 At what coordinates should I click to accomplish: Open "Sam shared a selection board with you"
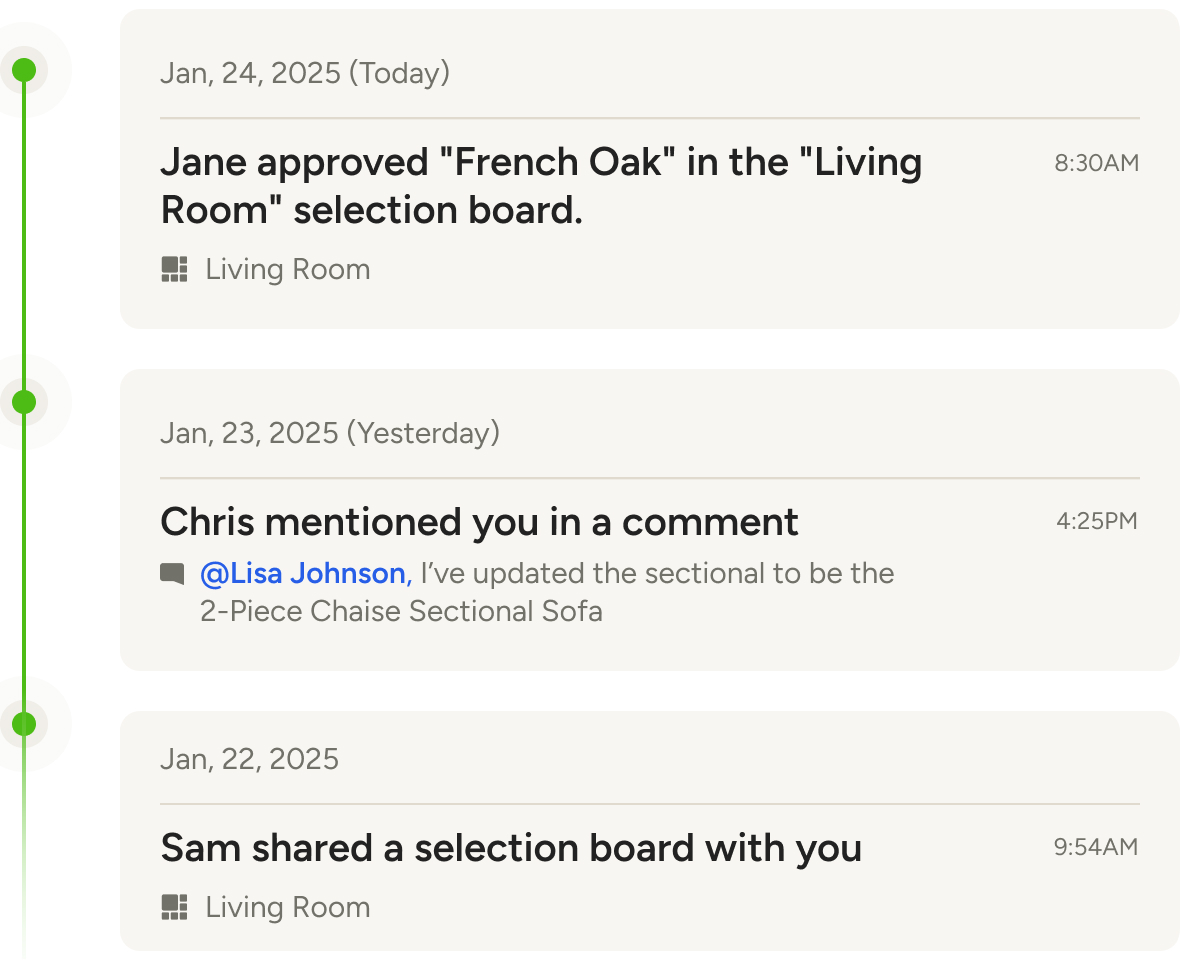[511, 848]
